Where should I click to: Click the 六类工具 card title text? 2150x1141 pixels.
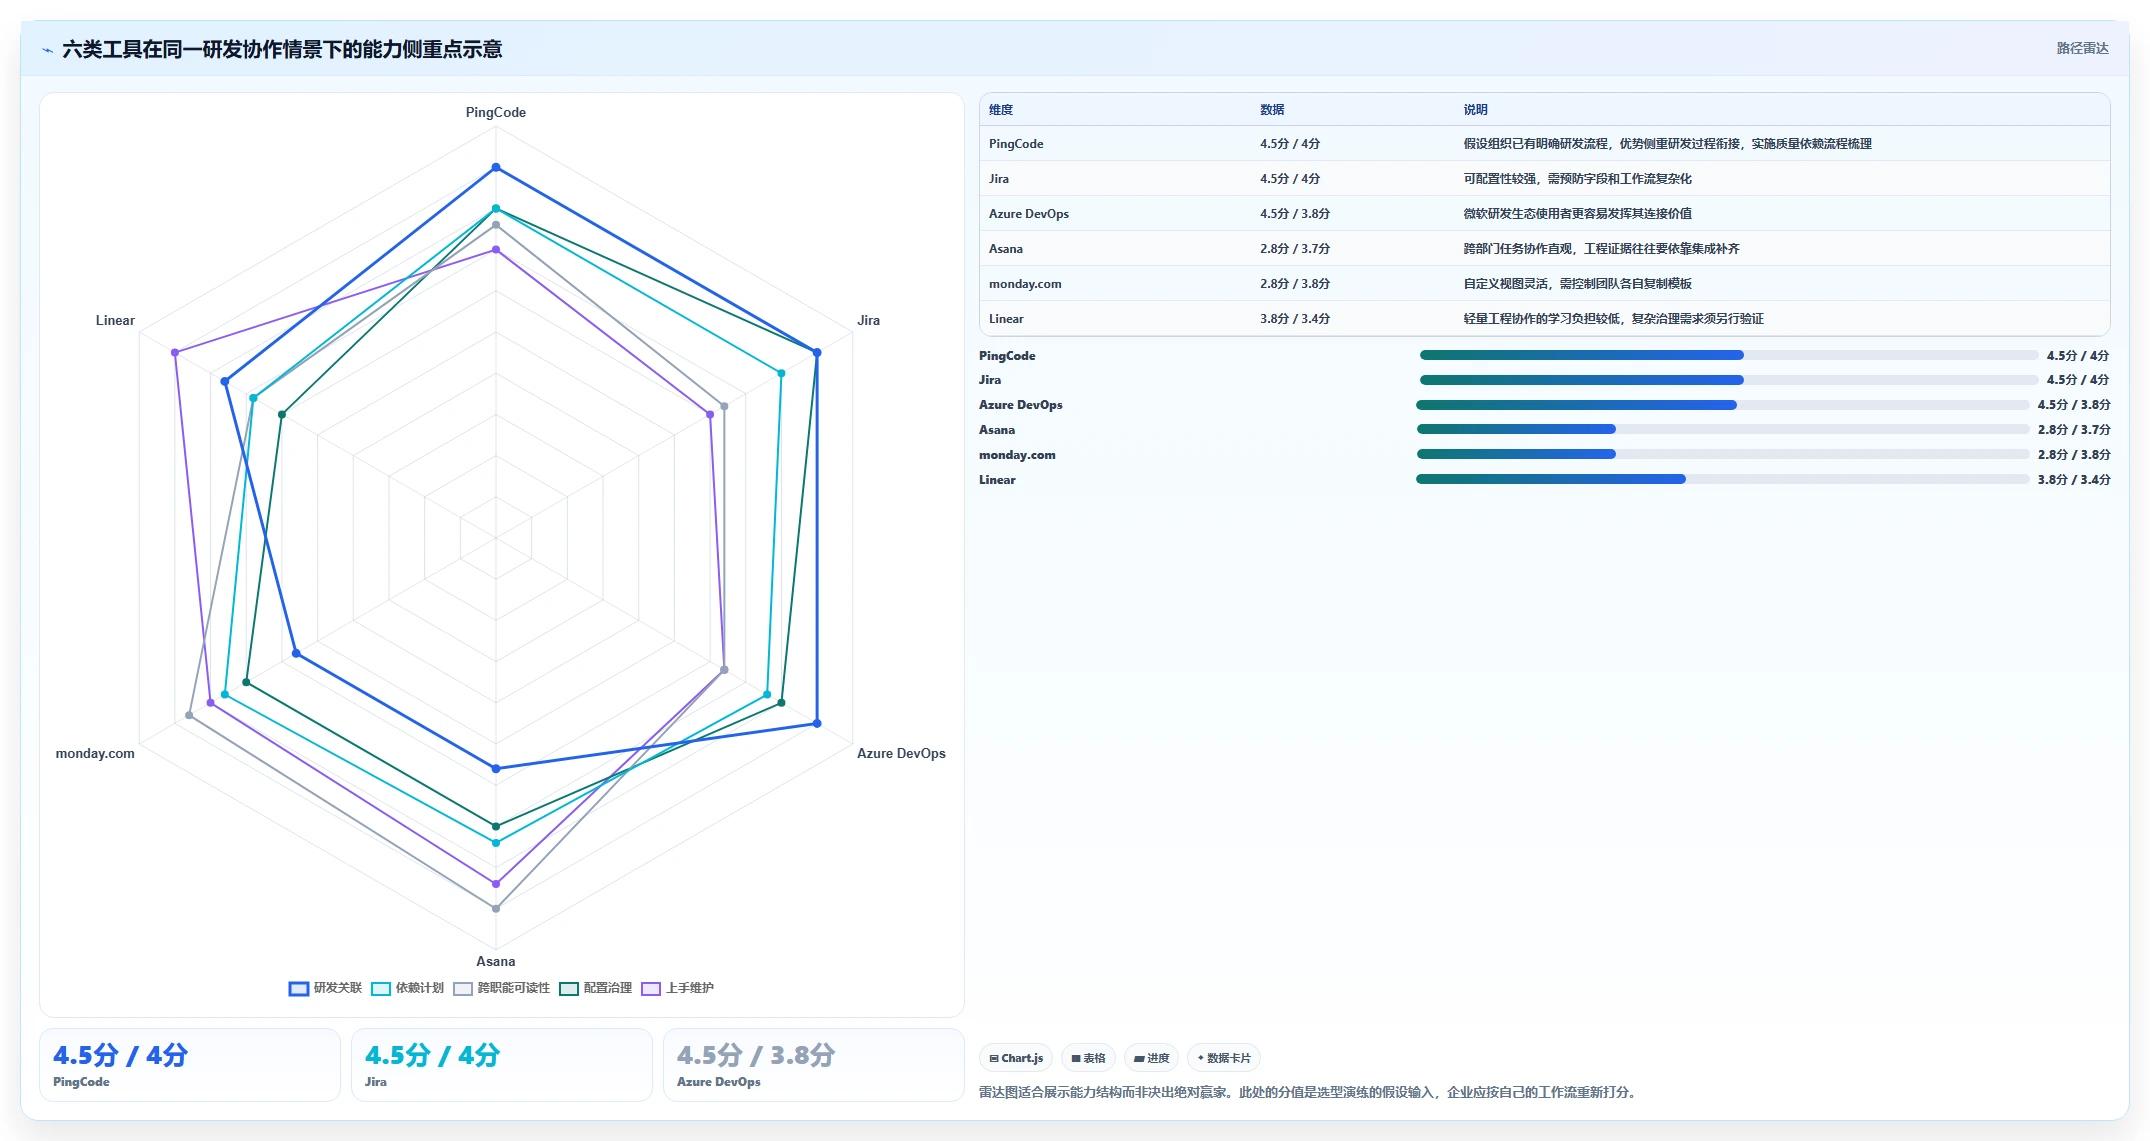pyautogui.click(x=282, y=49)
